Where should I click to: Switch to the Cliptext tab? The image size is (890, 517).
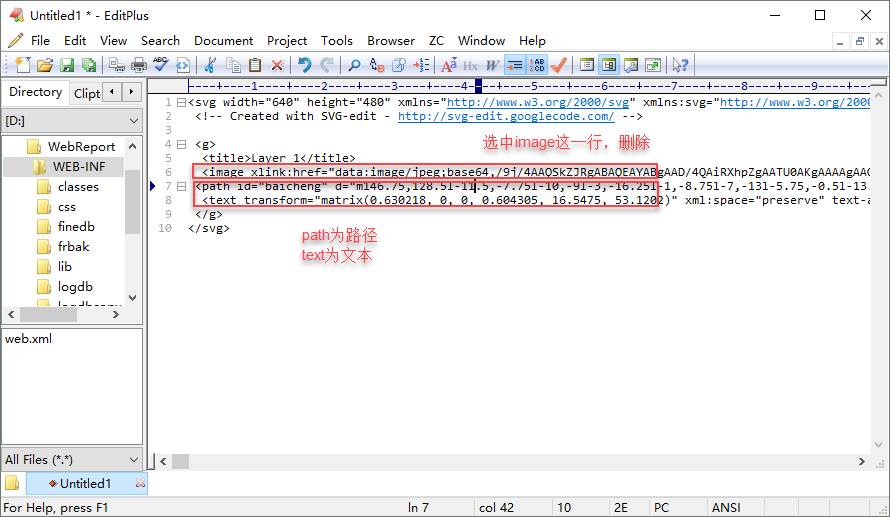pos(86,93)
